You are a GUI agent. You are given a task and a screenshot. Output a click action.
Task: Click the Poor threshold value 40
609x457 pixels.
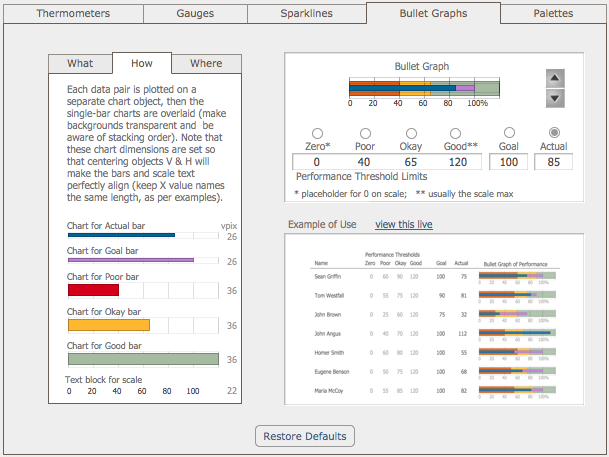[364, 162]
